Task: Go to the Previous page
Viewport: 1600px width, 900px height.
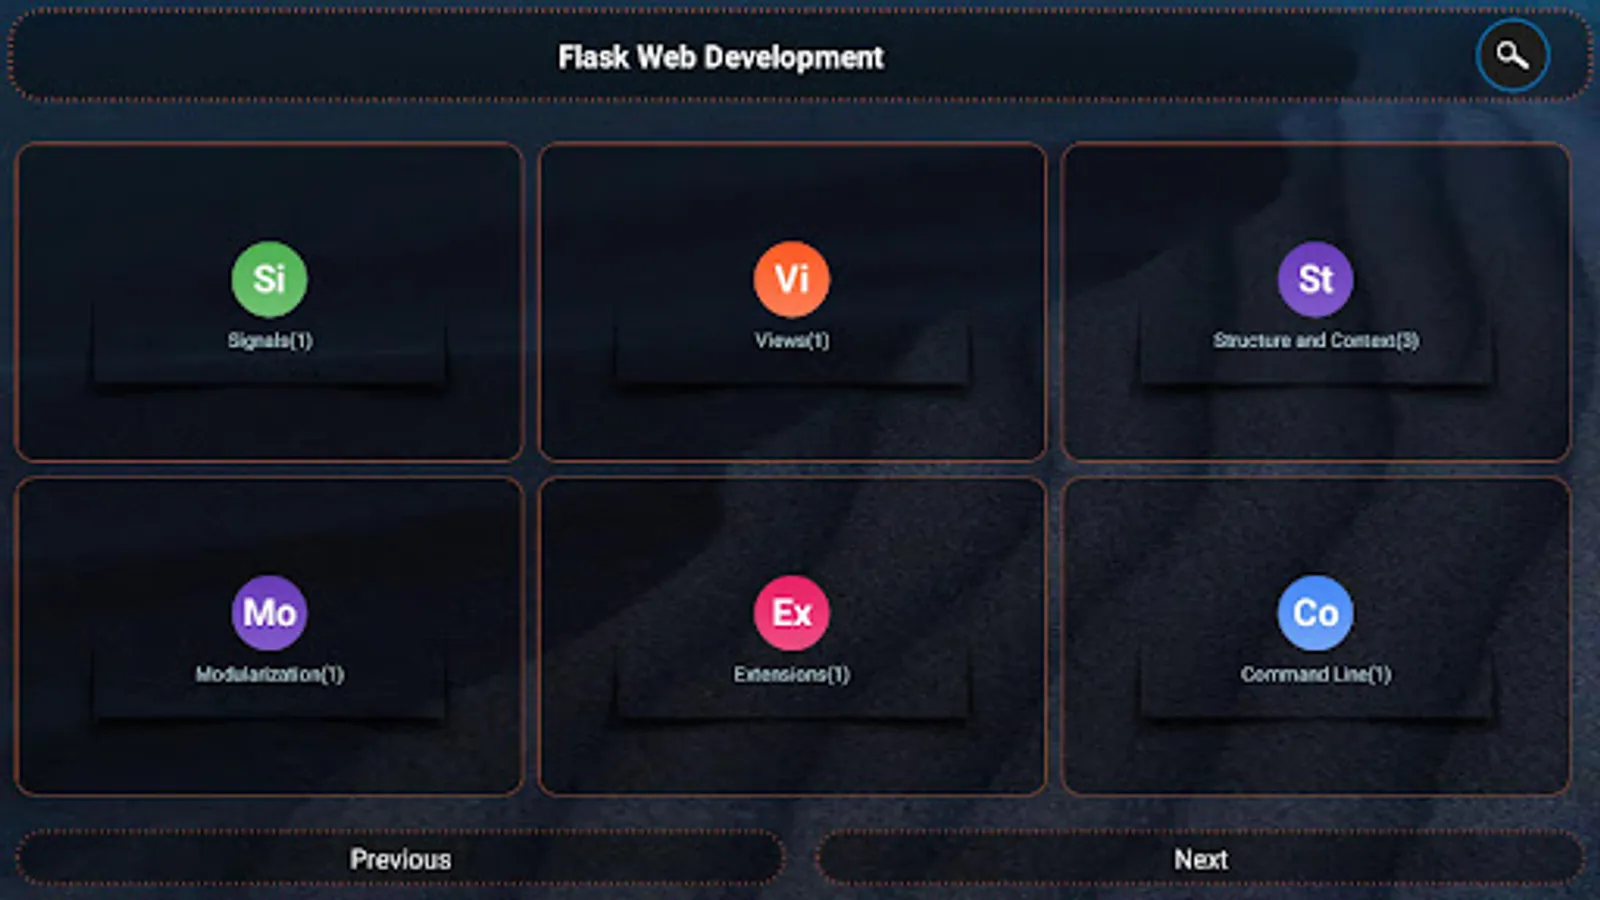Action: click(400, 859)
